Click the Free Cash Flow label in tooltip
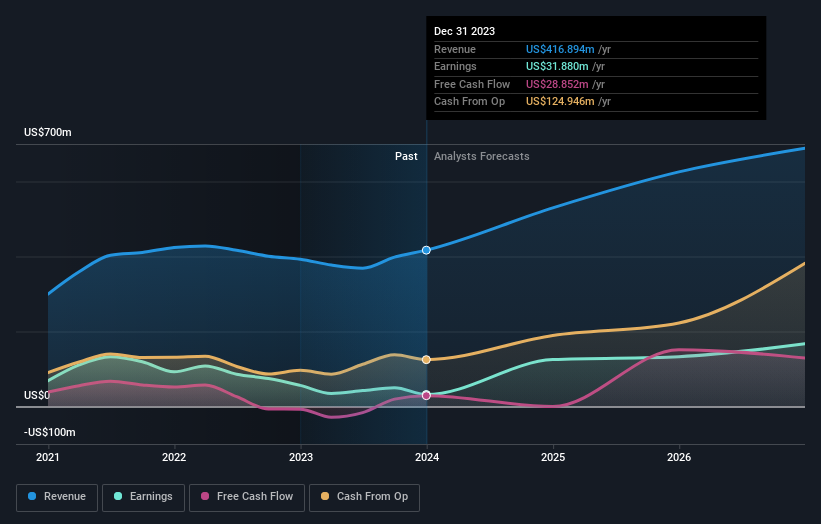 472,84
